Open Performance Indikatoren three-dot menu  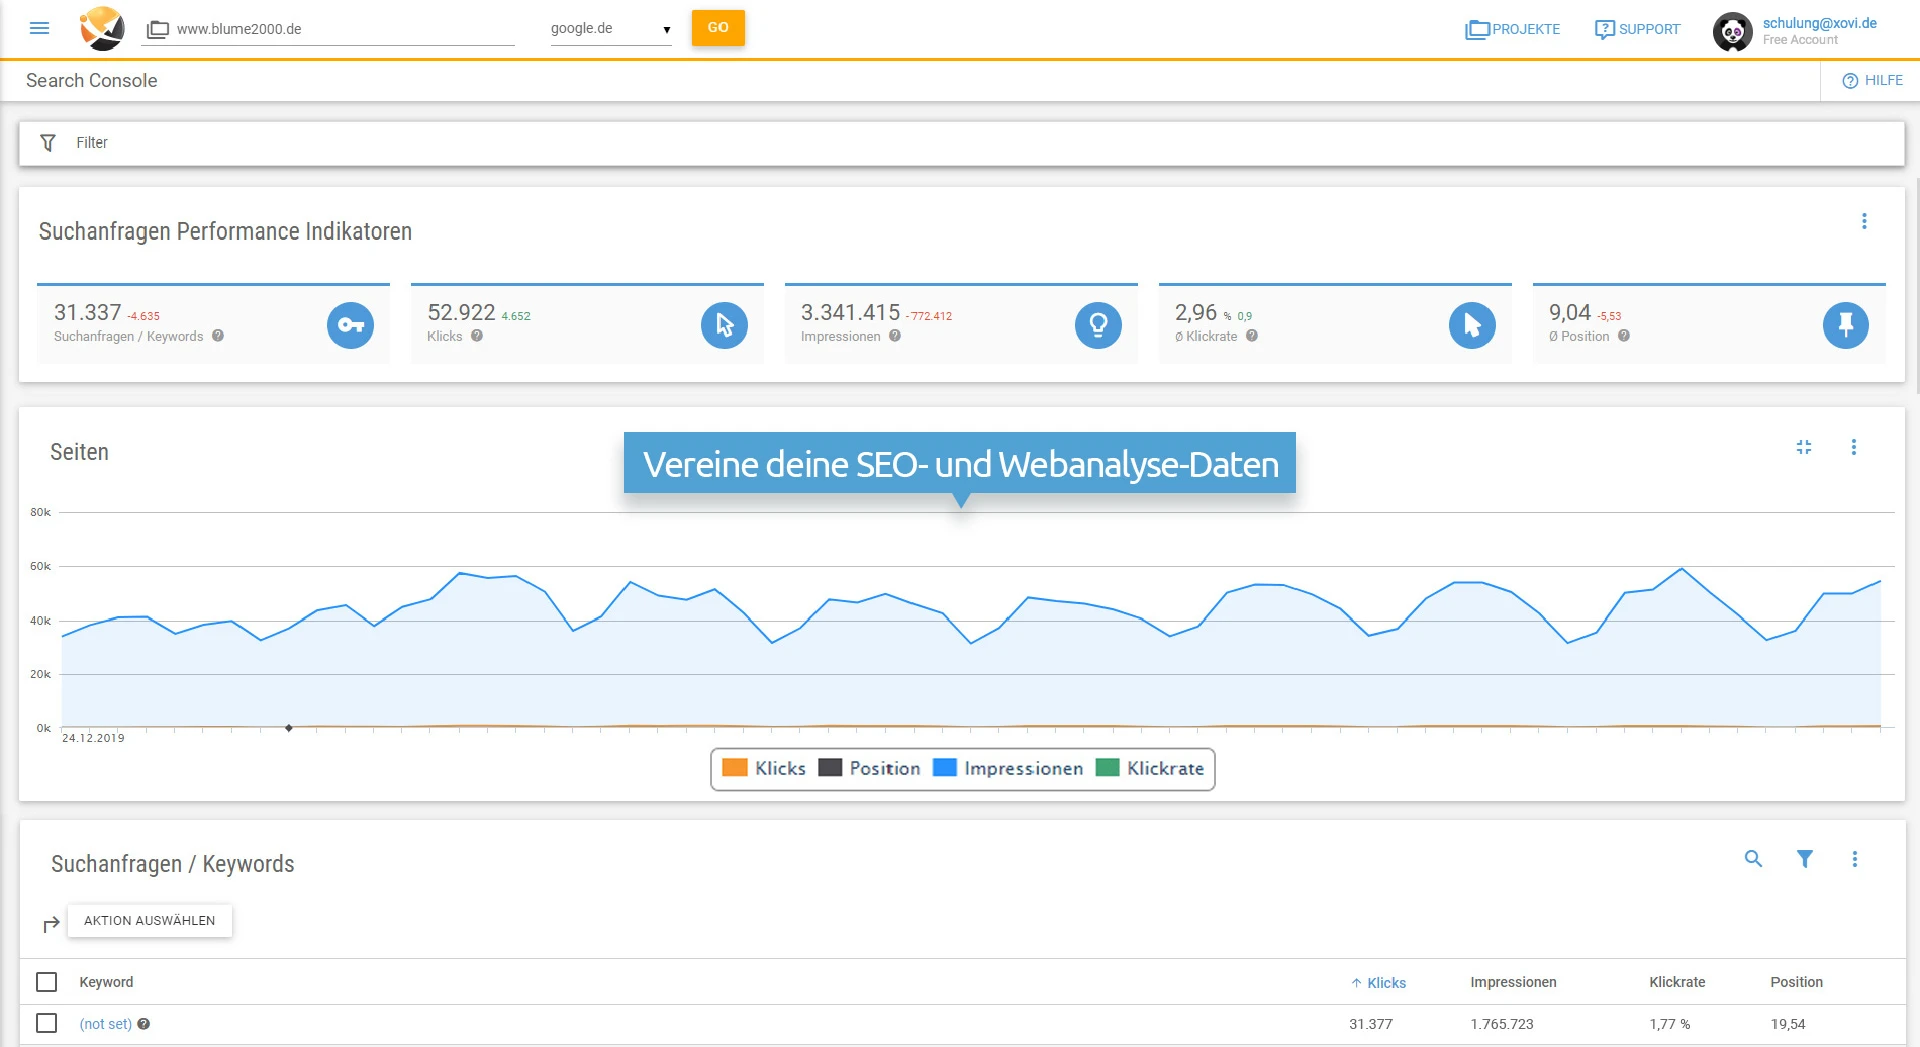tap(1864, 221)
